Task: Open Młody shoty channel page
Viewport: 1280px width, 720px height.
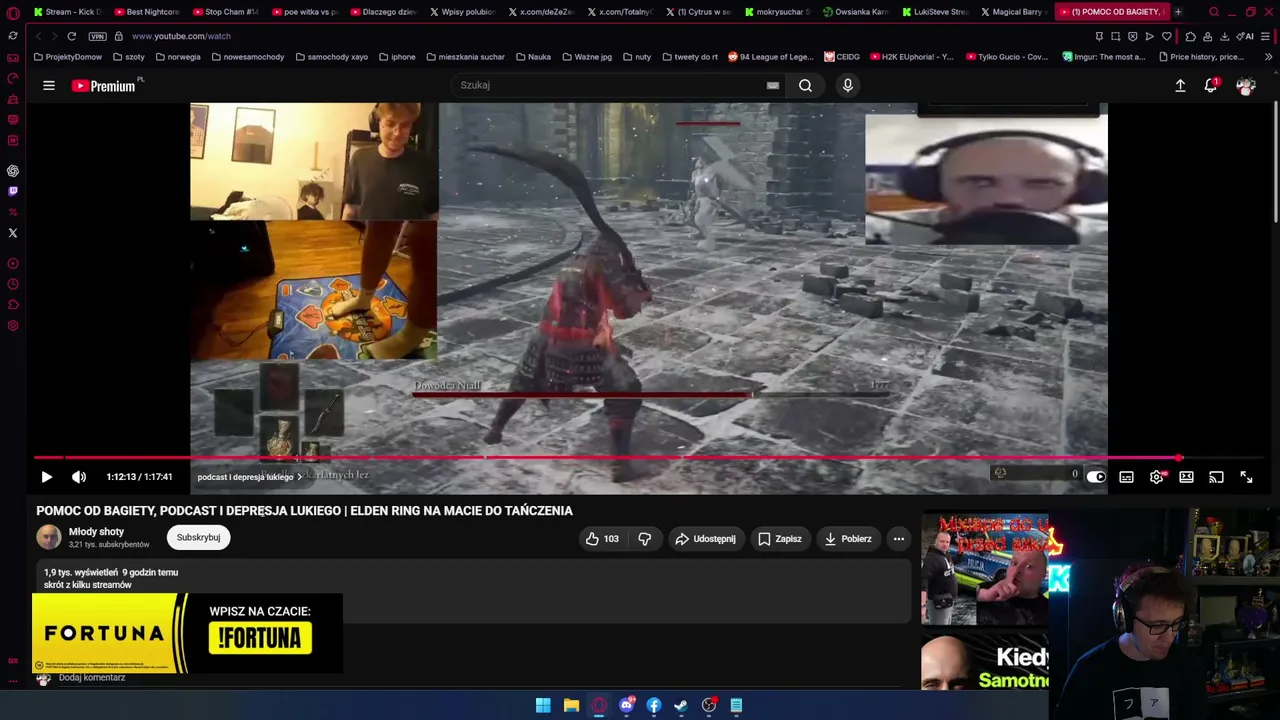Action: click(96, 532)
